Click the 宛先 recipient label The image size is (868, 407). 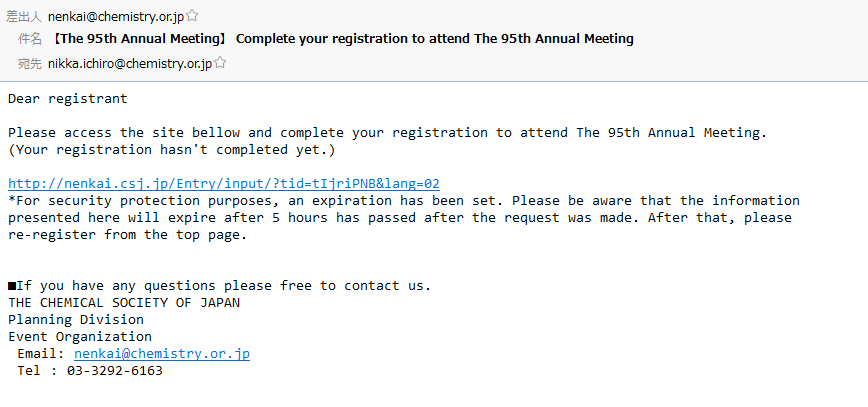pos(29,64)
